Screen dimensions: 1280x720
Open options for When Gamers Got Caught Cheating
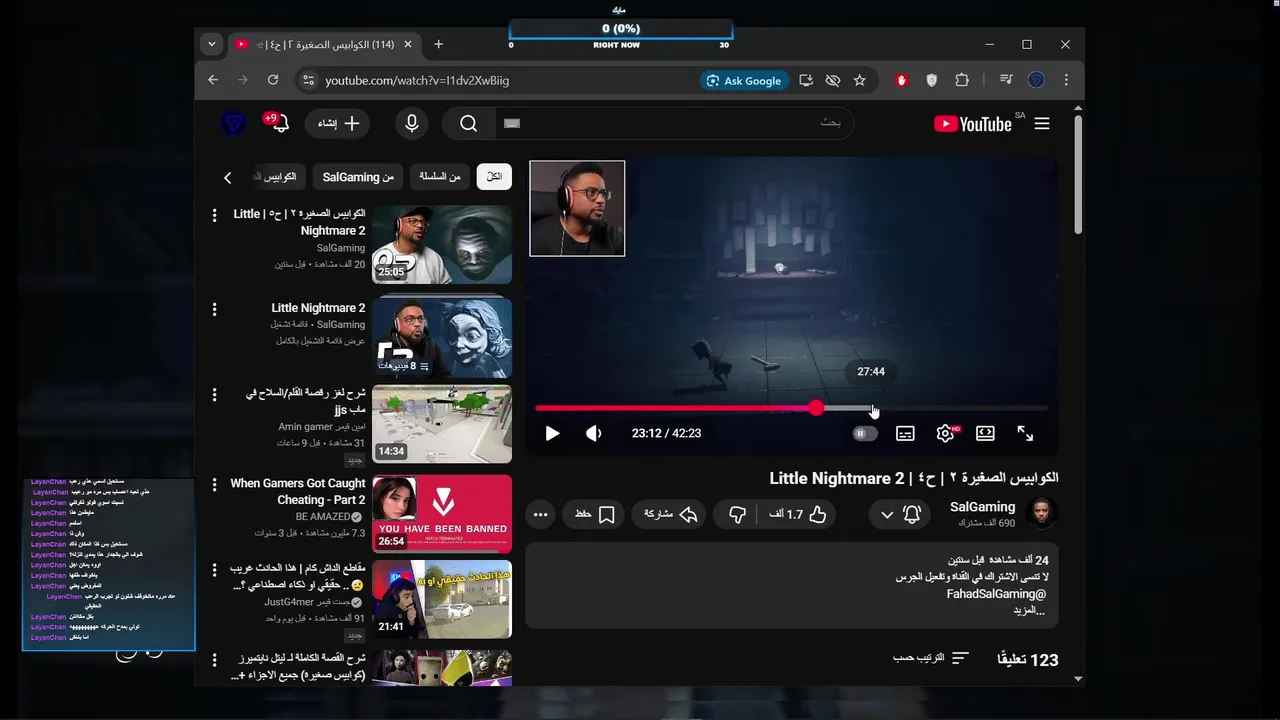pos(214,485)
